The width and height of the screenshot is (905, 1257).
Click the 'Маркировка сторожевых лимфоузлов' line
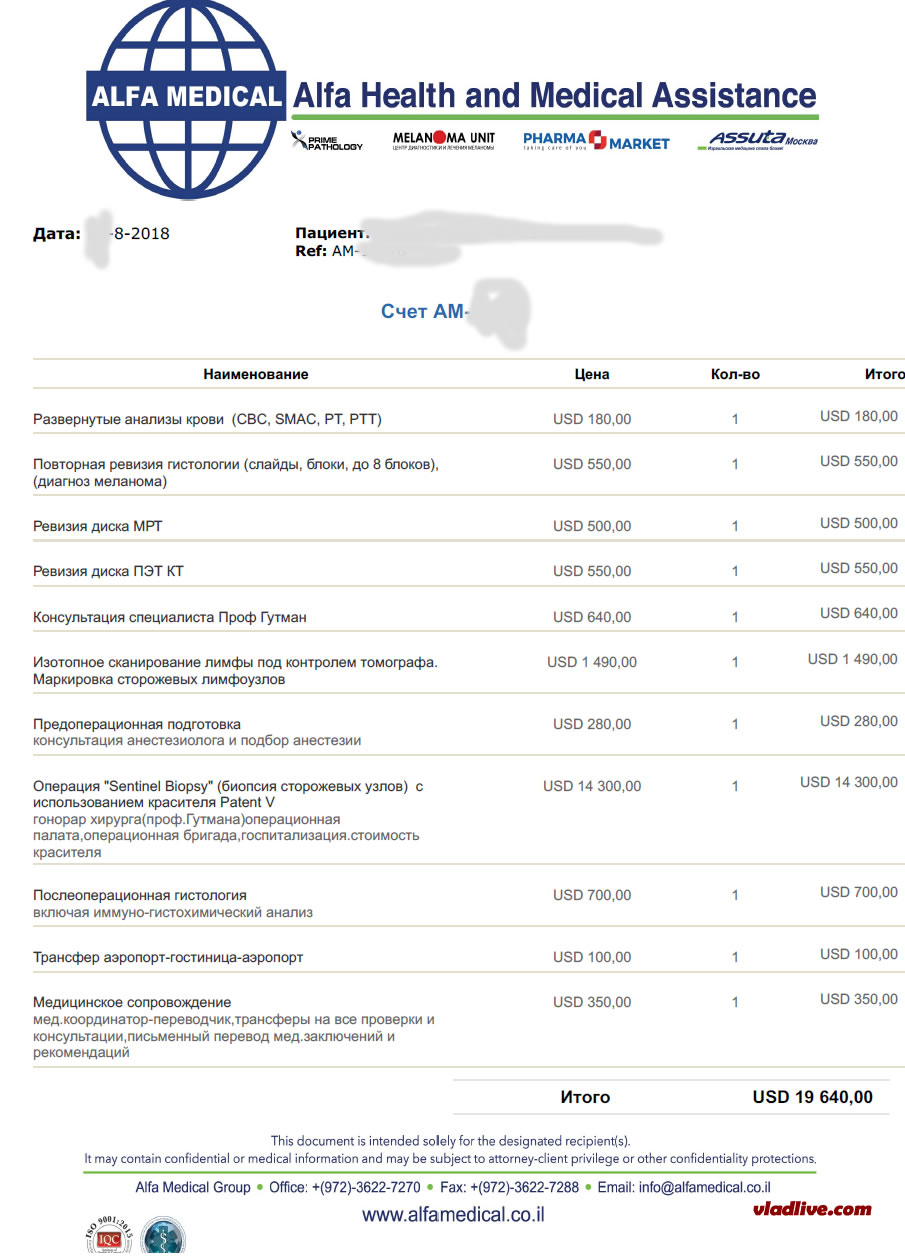(159, 680)
